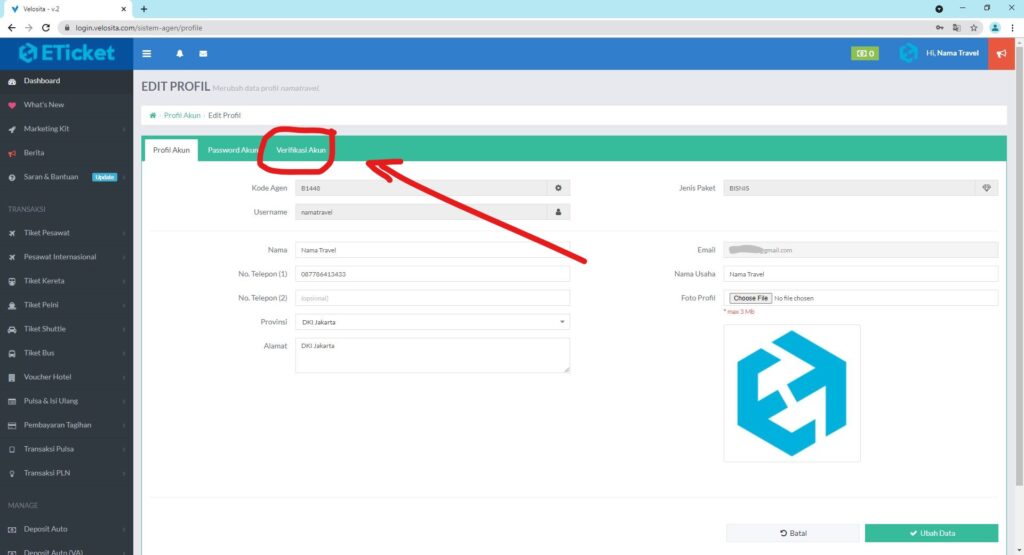
Task: Click the Deposit Auto money icon
Action: point(12,530)
